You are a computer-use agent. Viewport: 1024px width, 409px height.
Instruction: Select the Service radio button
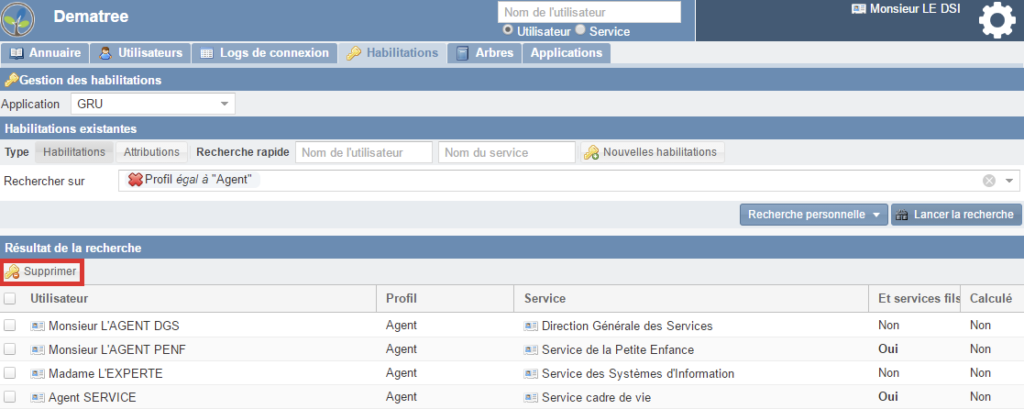coord(580,31)
